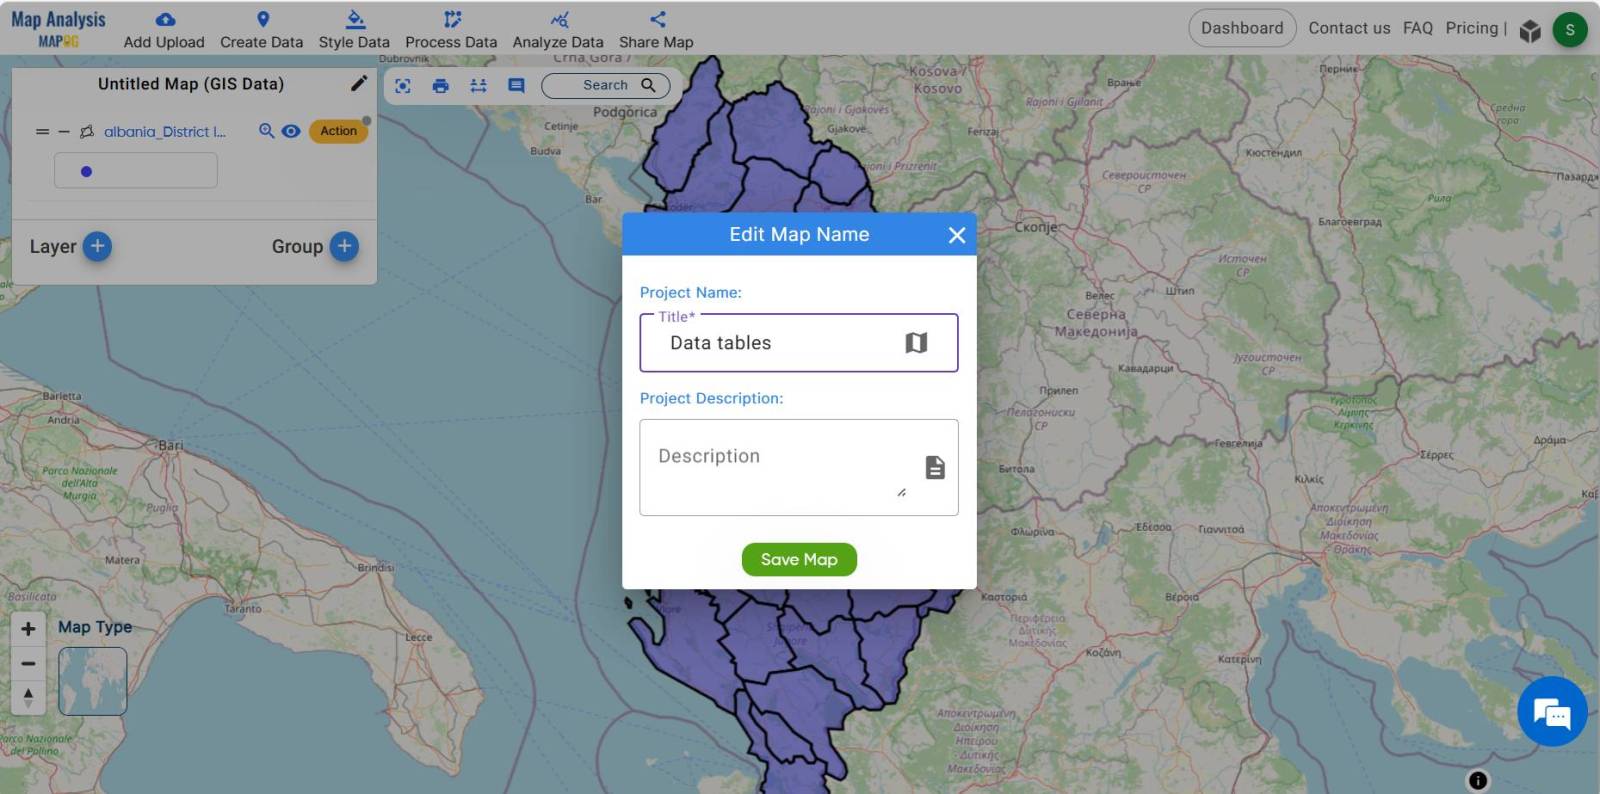Select the Map Type thumbnail
Screen dimensions: 1600x794
pyautogui.click(x=93, y=681)
